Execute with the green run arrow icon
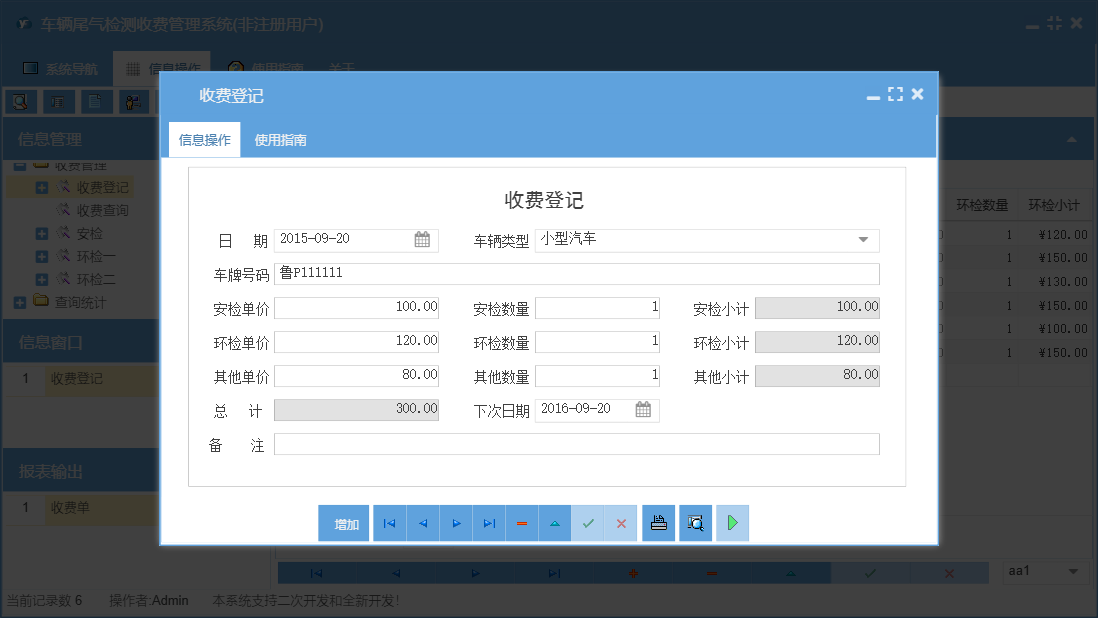The width and height of the screenshot is (1098, 618). (x=732, y=523)
